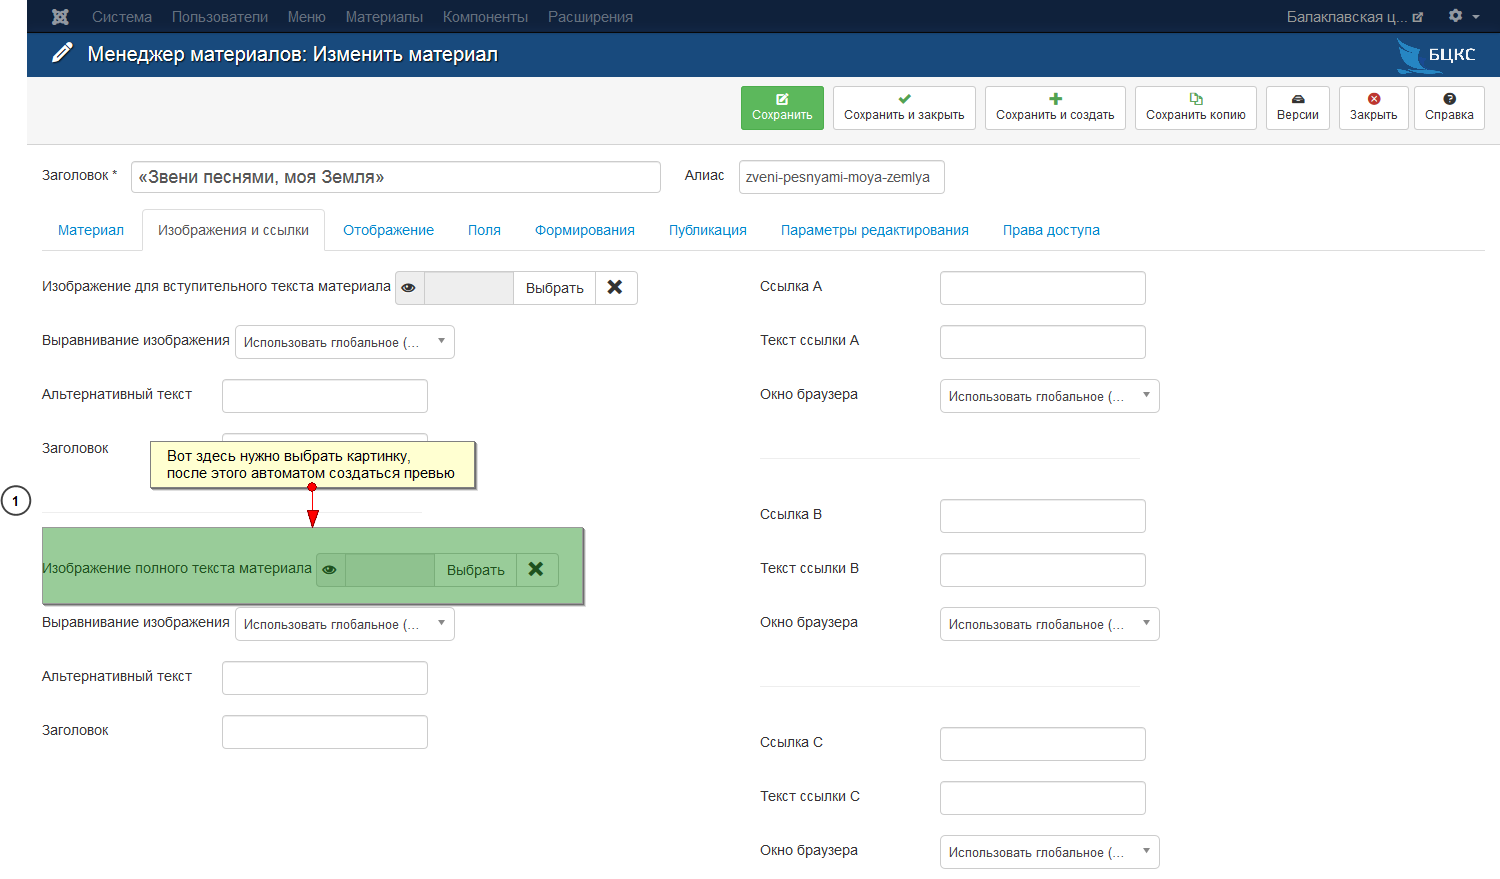Open Справка help
Screen dimensions: 1500x879
1449,107
